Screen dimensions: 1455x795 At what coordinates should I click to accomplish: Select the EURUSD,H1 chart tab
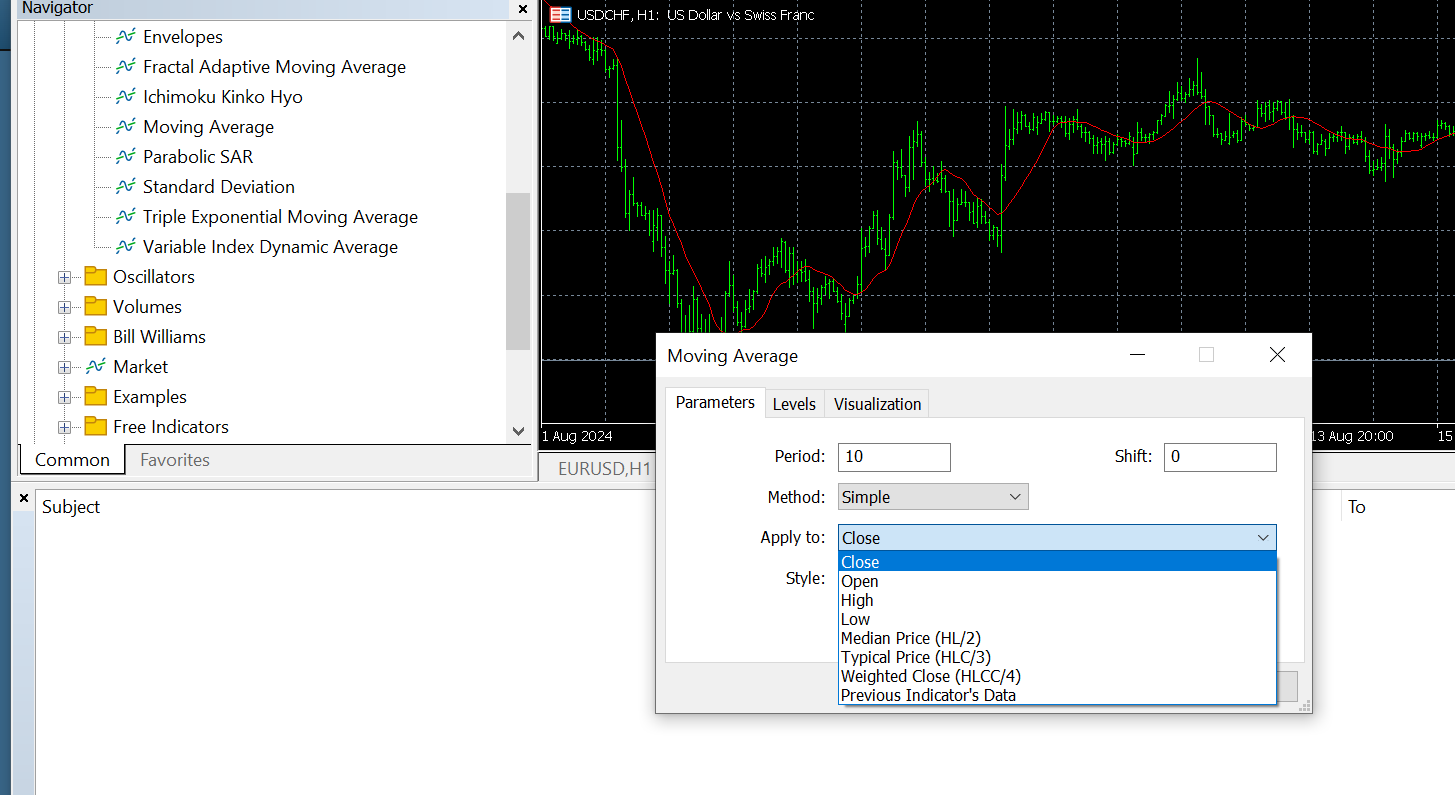pyautogui.click(x=604, y=468)
